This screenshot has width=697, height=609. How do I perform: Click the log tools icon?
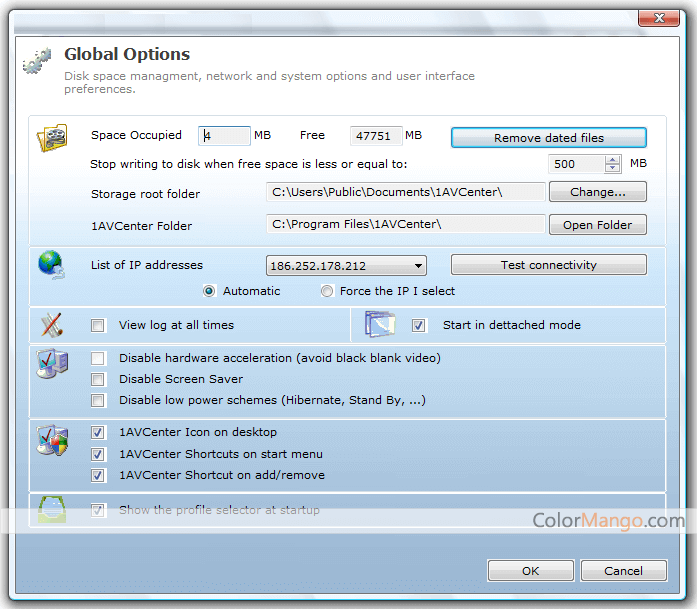(x=51, y=325)
